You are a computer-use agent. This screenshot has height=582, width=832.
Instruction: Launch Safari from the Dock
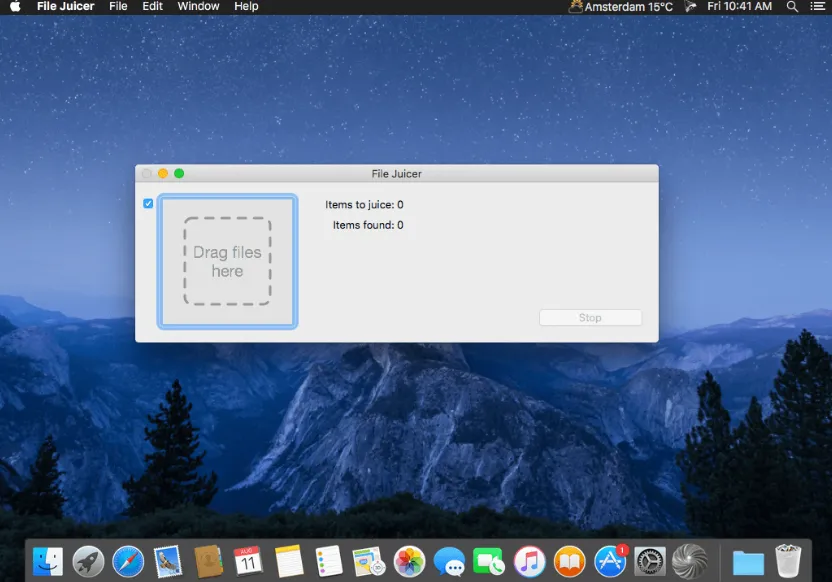(128, 561)
